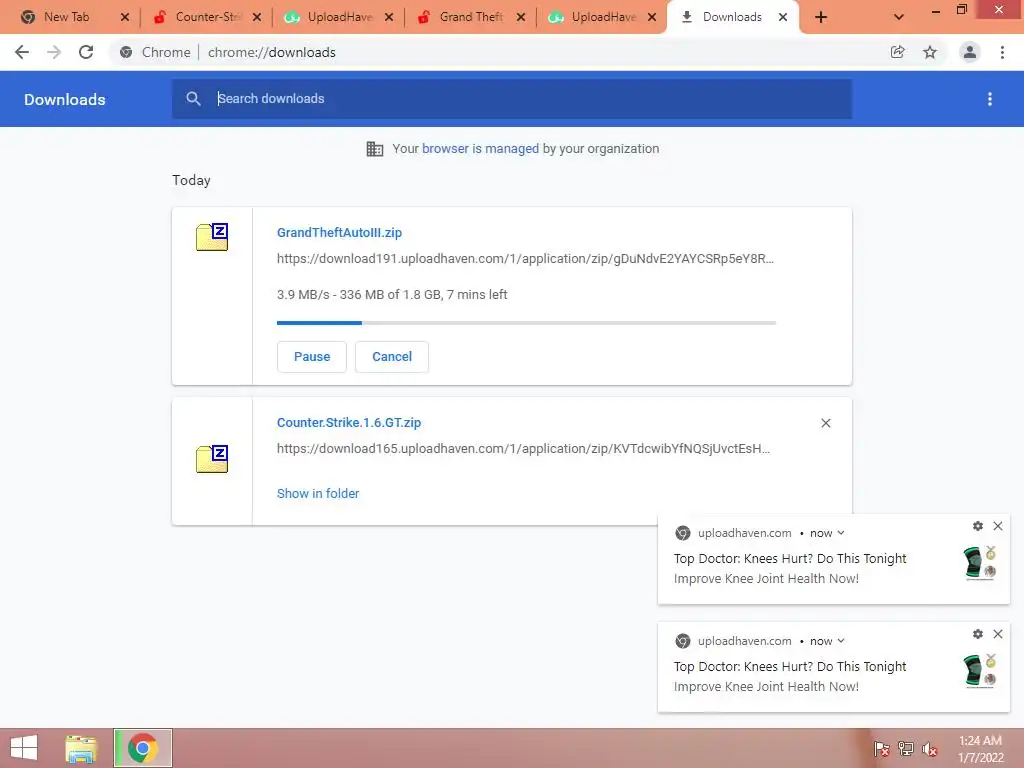Click the GrandTheftAutoIII download progress bar

(526, 323)
